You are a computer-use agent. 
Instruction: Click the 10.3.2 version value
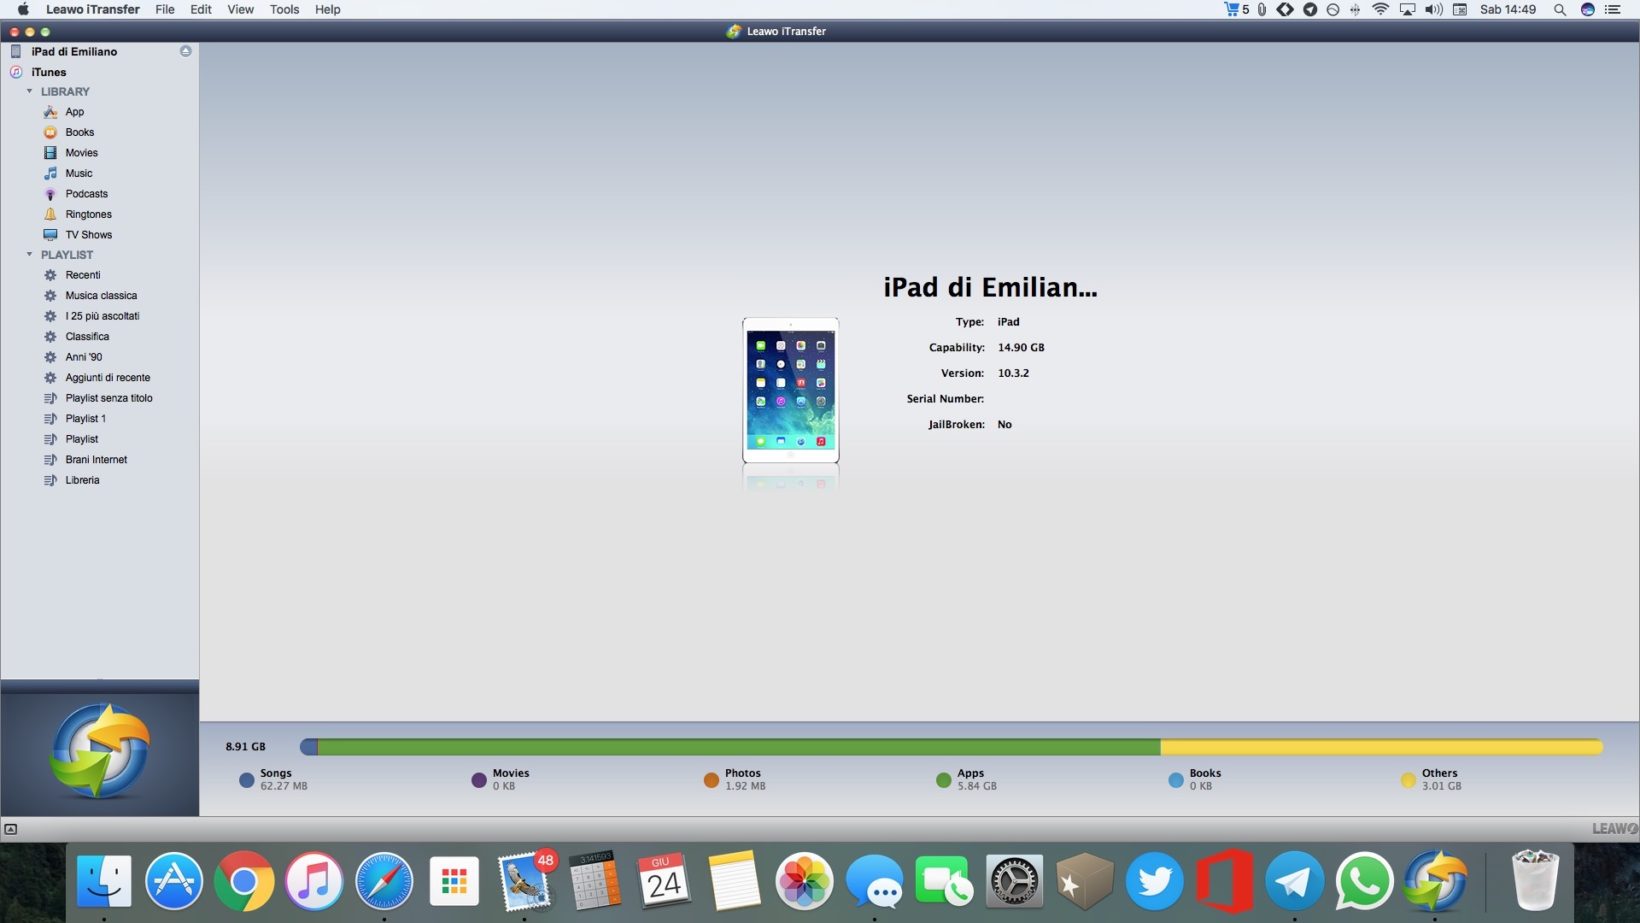pos(1013,373)
